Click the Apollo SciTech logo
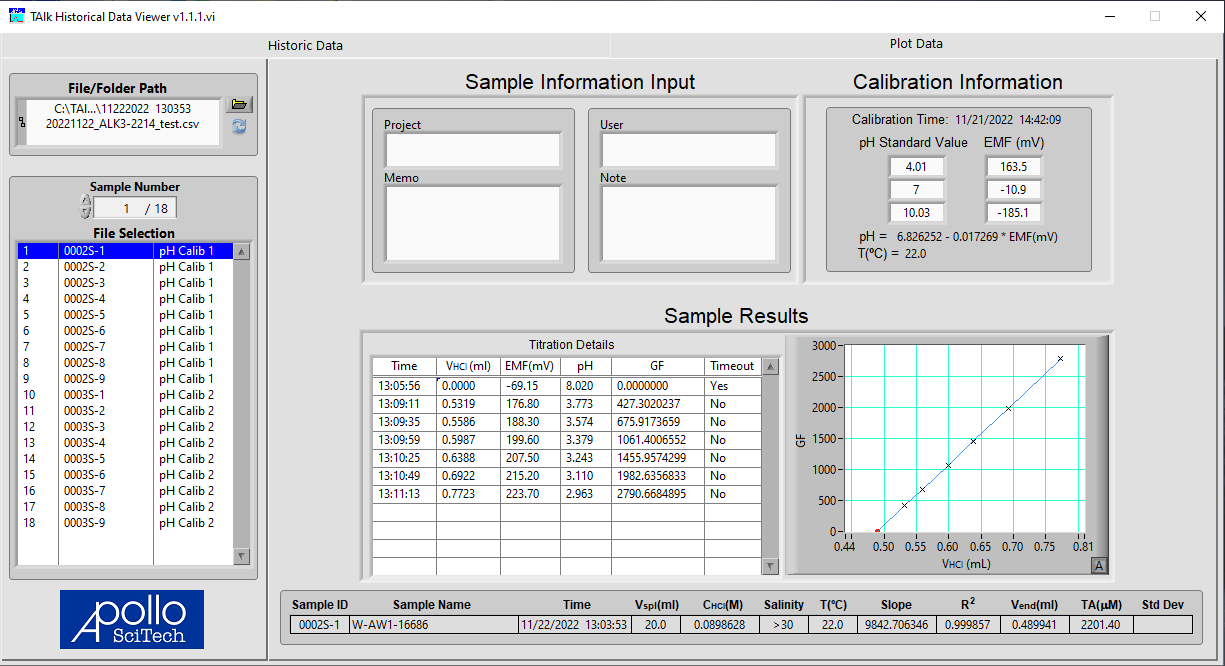This screenshot has height=666, width=1225. pyautogui.click(x=131, y=619)
